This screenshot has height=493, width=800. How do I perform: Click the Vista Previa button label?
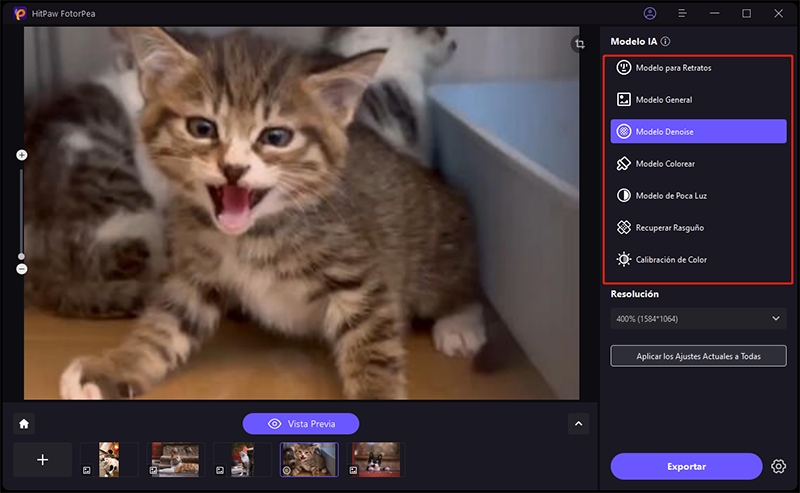[311, 424]
